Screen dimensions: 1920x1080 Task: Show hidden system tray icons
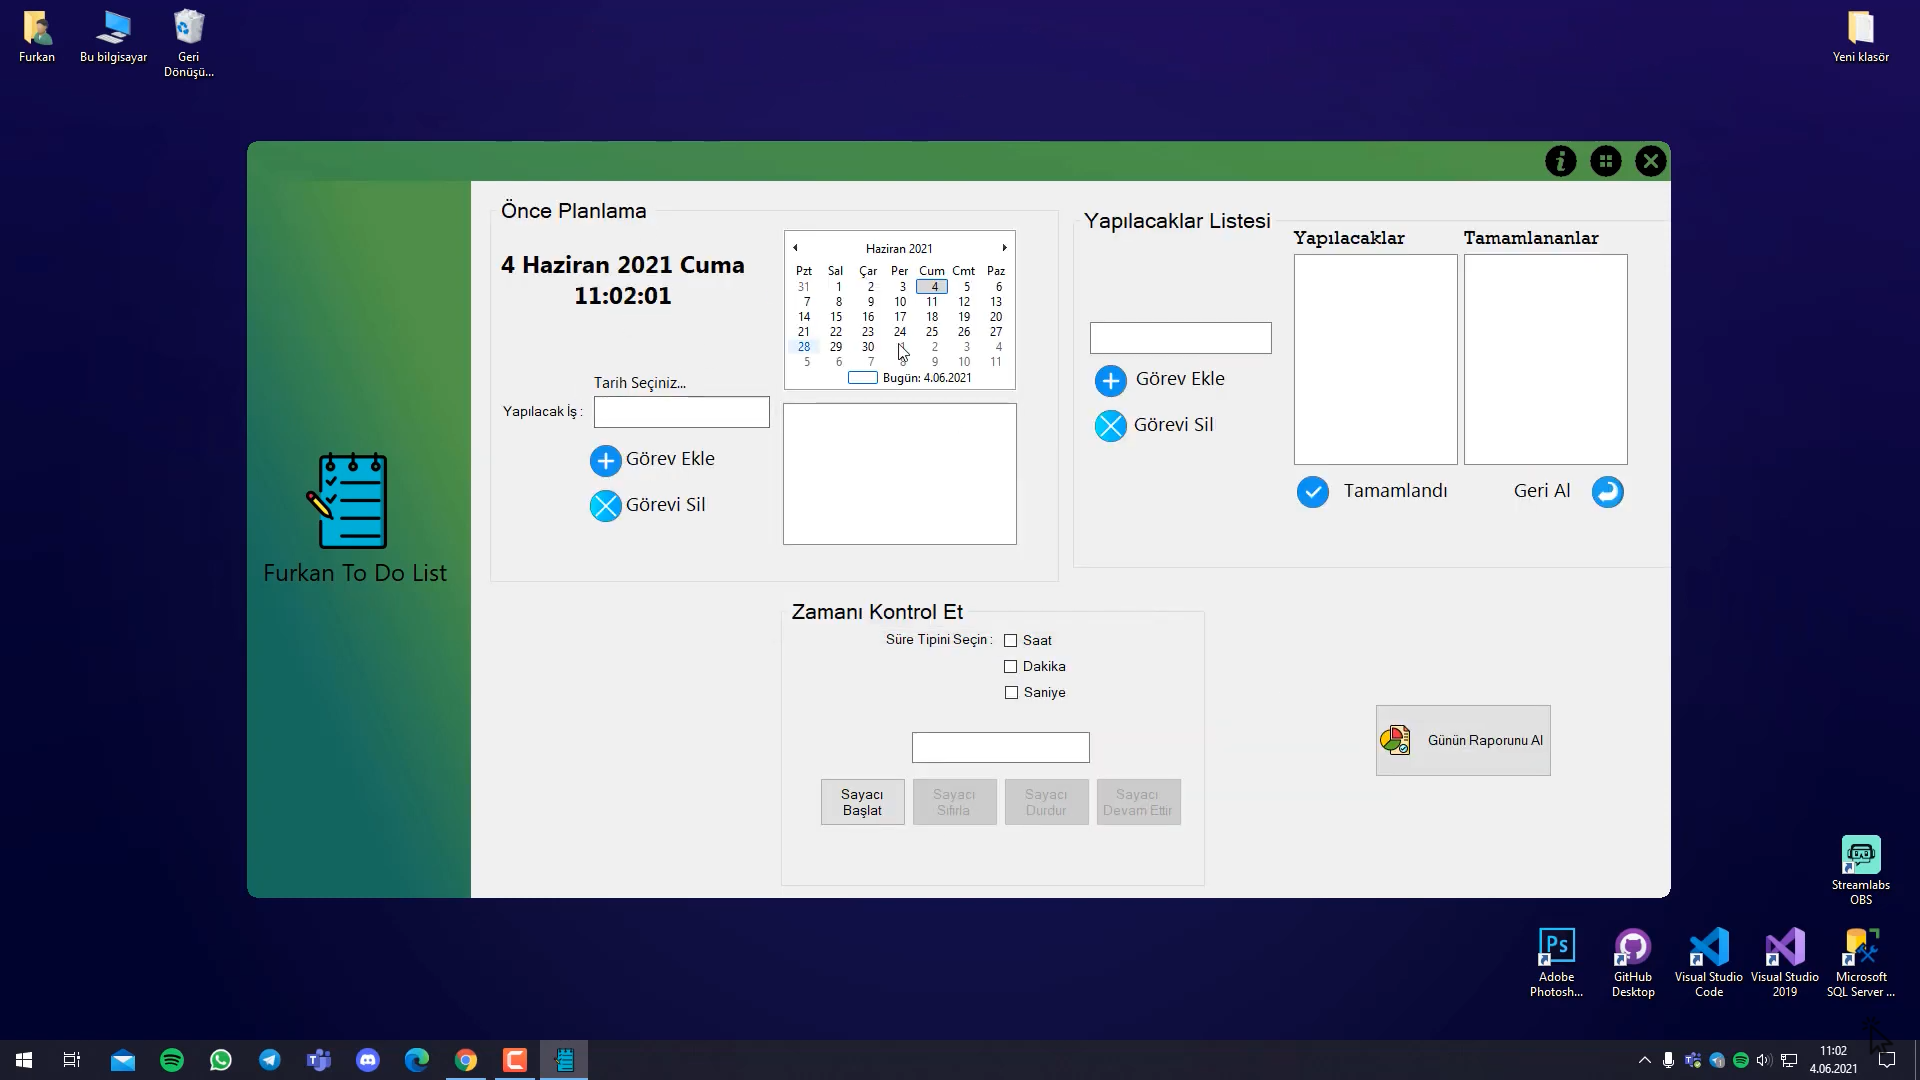(1644, 1060)
